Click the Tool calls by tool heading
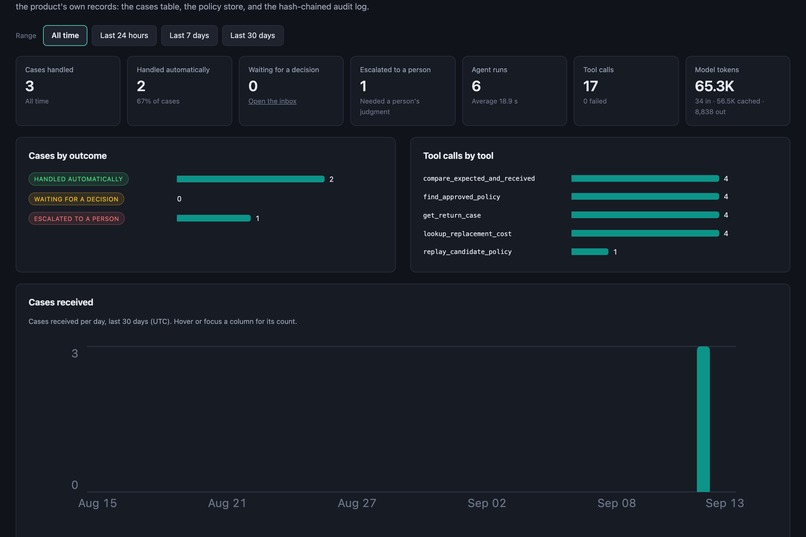The height and width of the screenshot is (537, 806). pyautogui.click(x=458, y=156)
